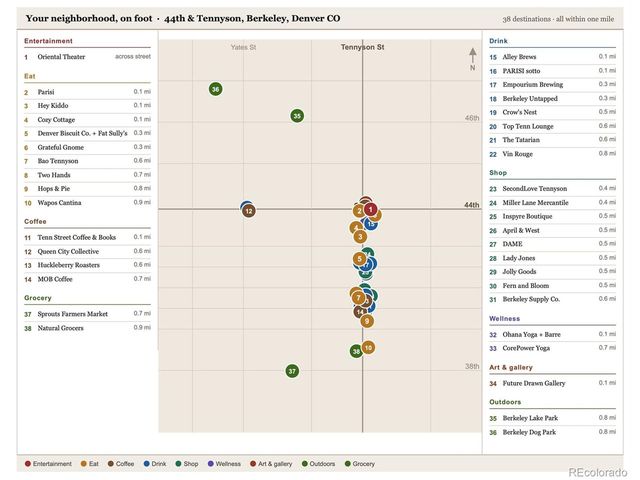Click Berkeley Dog Park list entry
This screenshot has height=480, width=640.
(x=553, y=432)
